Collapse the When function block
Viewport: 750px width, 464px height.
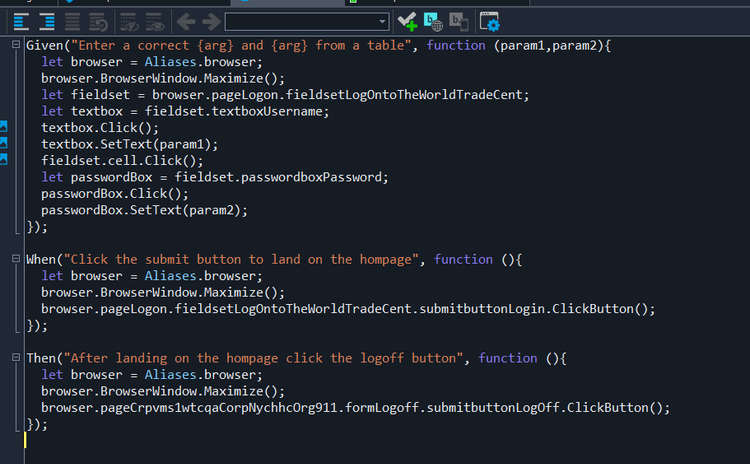point(16,258)
